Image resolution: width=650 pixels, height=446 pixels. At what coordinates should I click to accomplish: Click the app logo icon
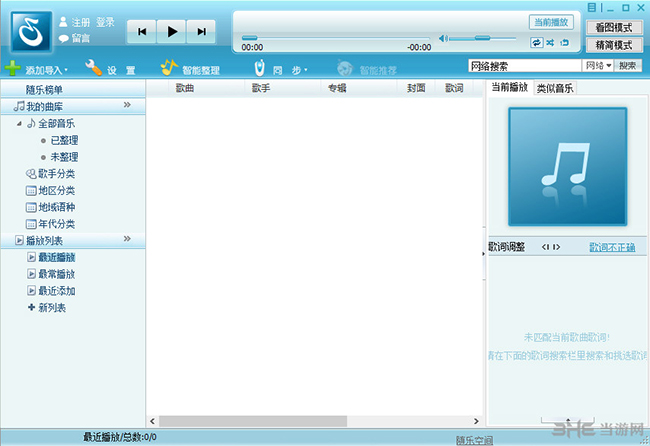30,31
